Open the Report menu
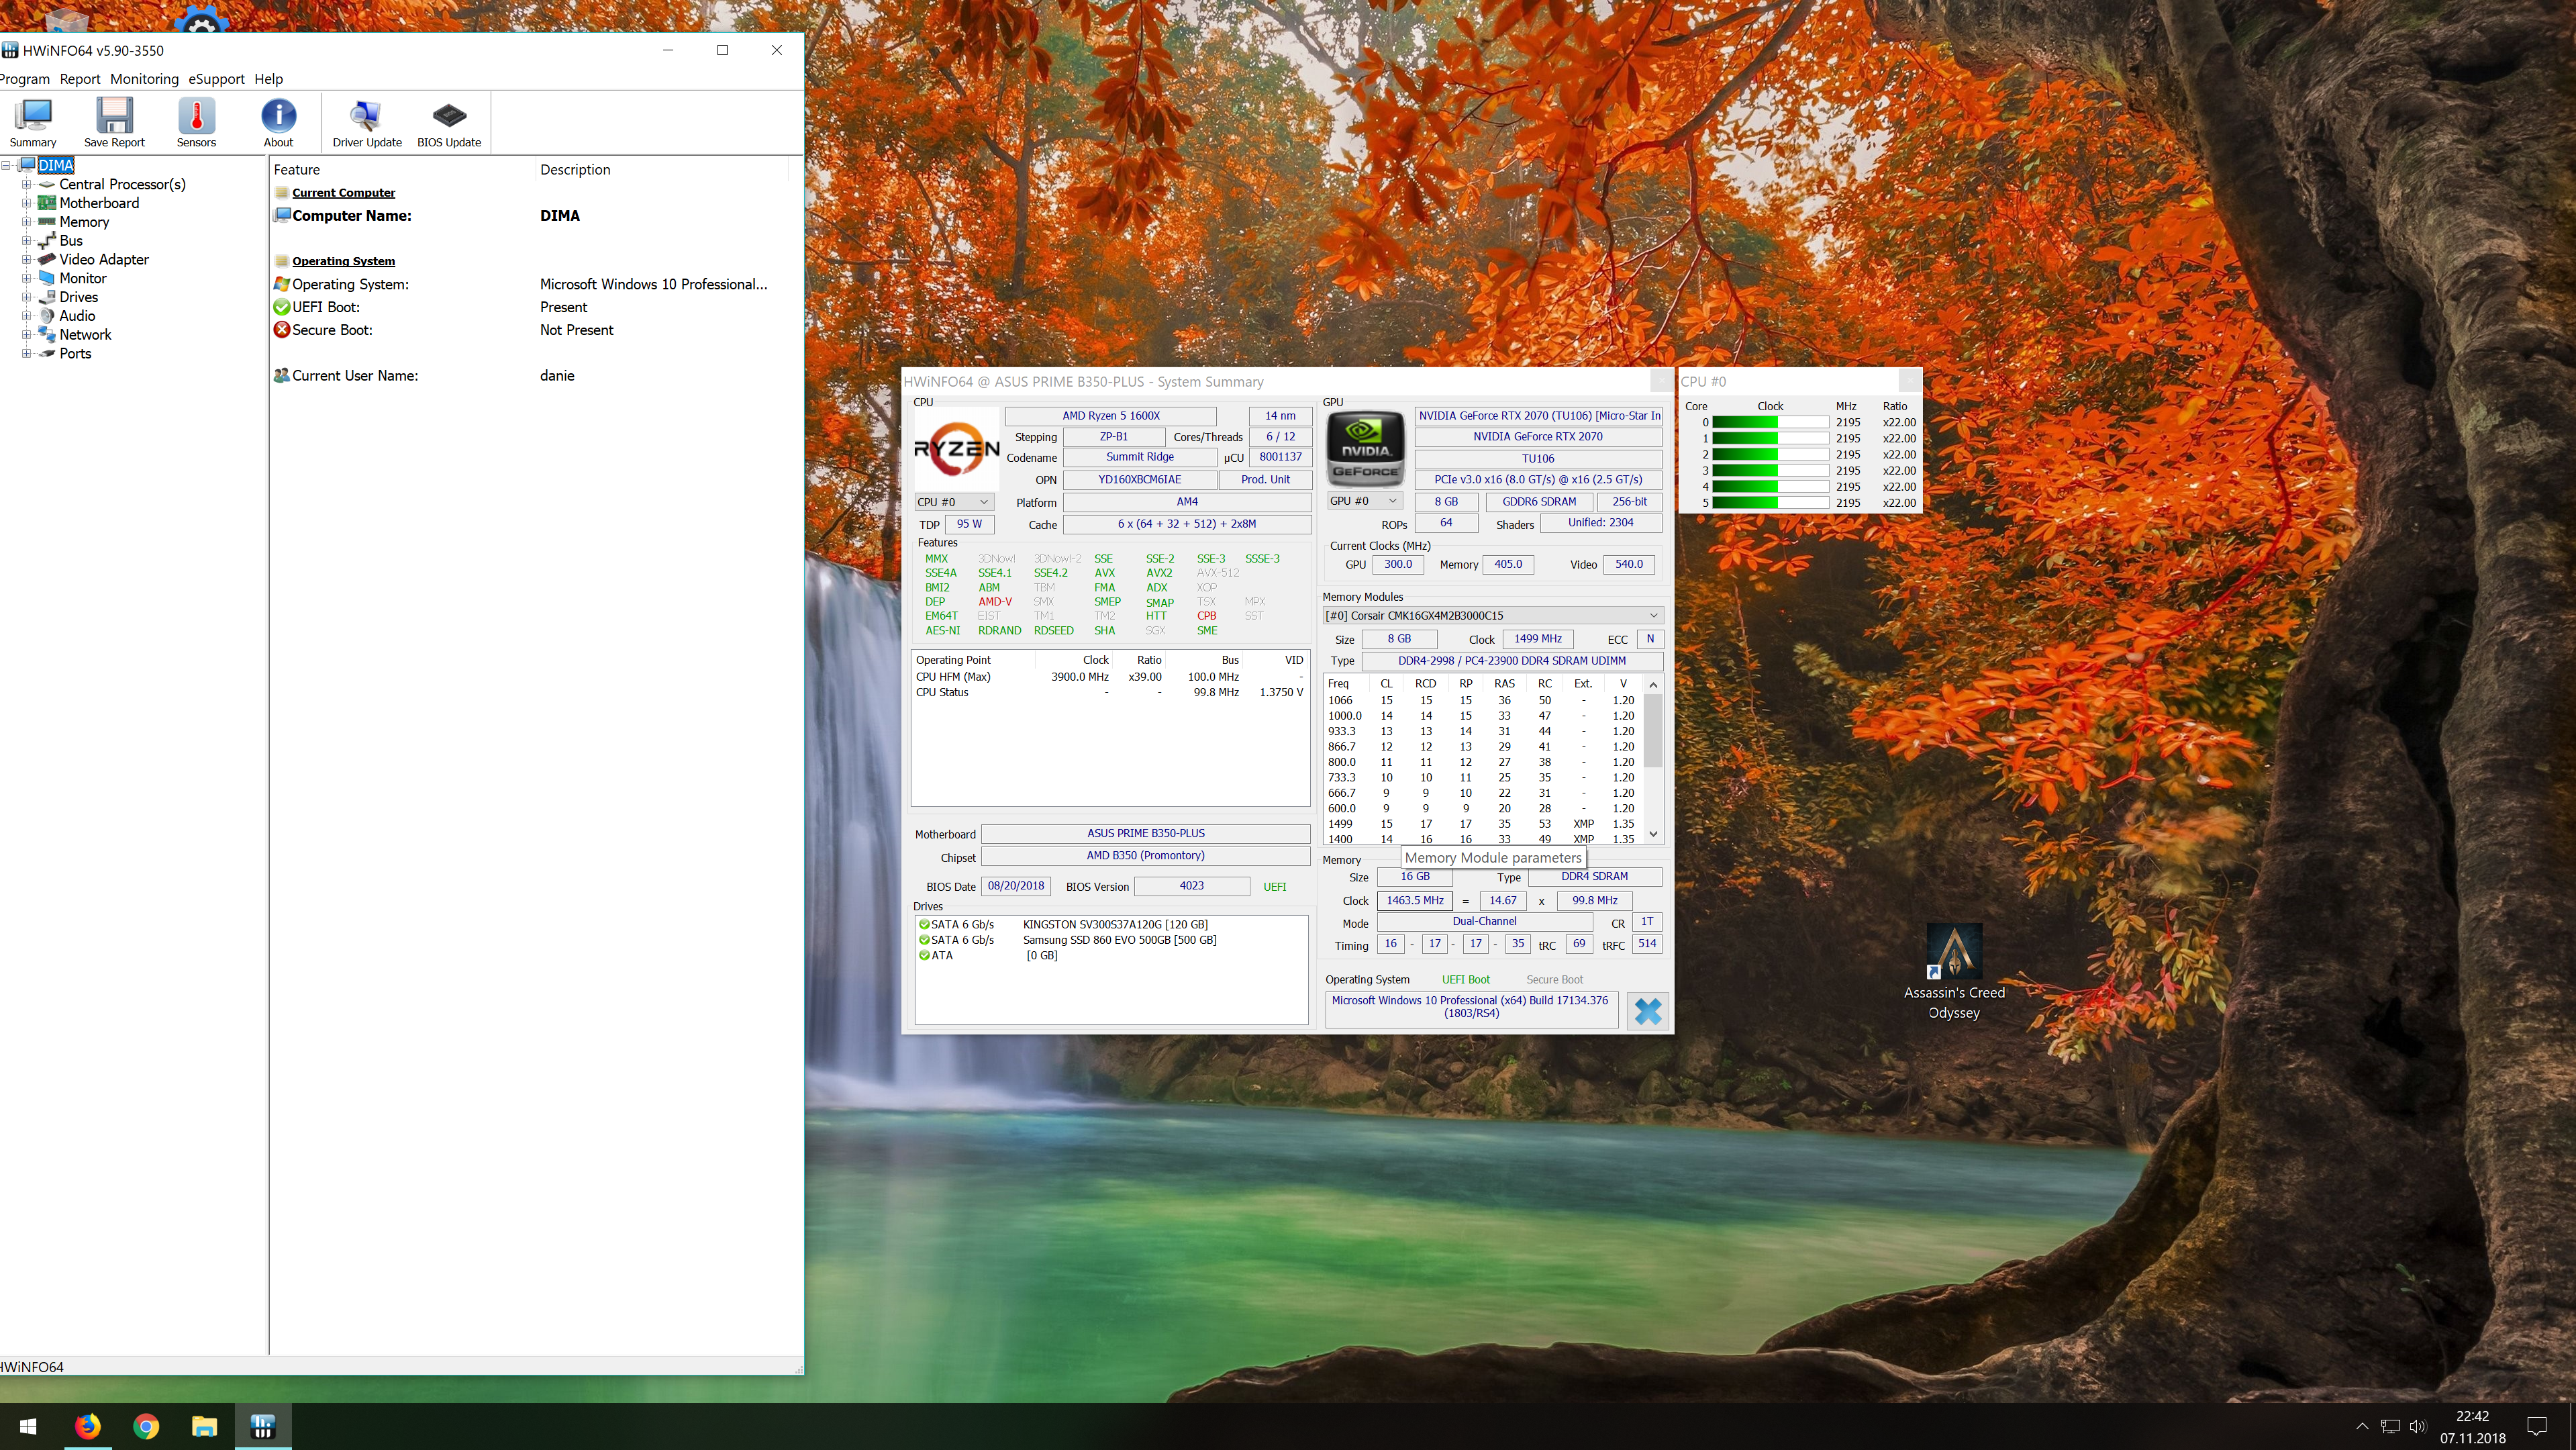 80,79
